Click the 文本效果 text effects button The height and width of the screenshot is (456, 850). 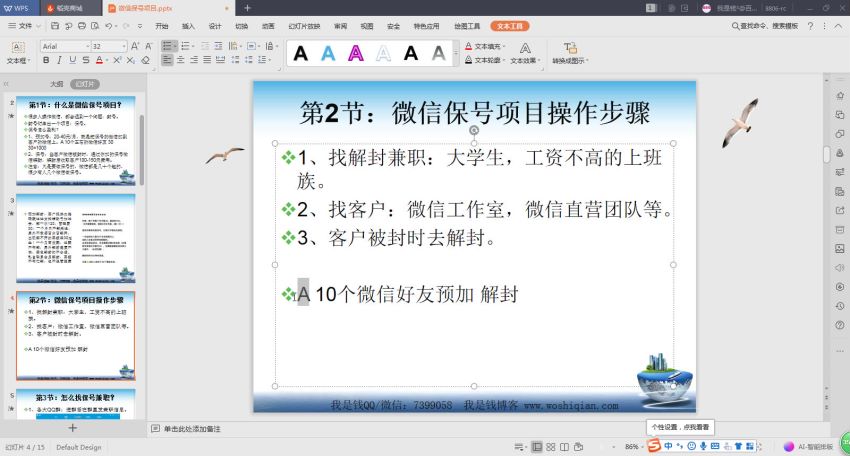(x=525, y=53)
